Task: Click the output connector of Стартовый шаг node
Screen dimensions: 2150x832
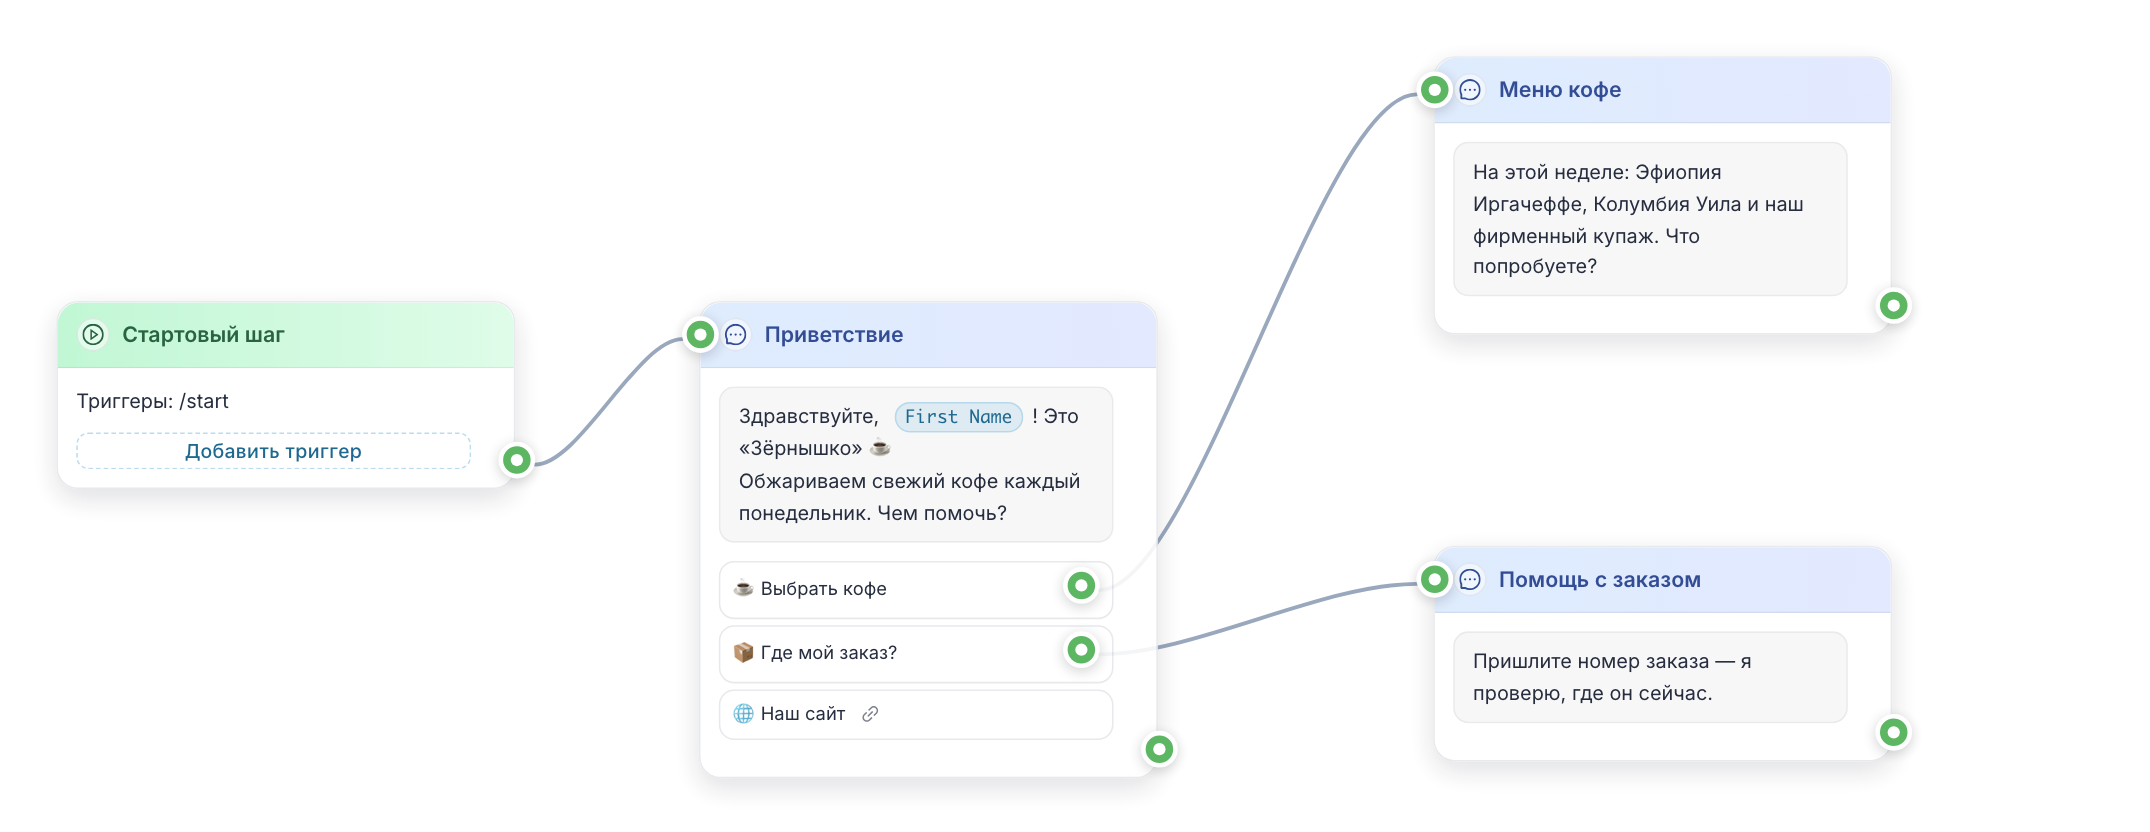Action: click(517, 460)
